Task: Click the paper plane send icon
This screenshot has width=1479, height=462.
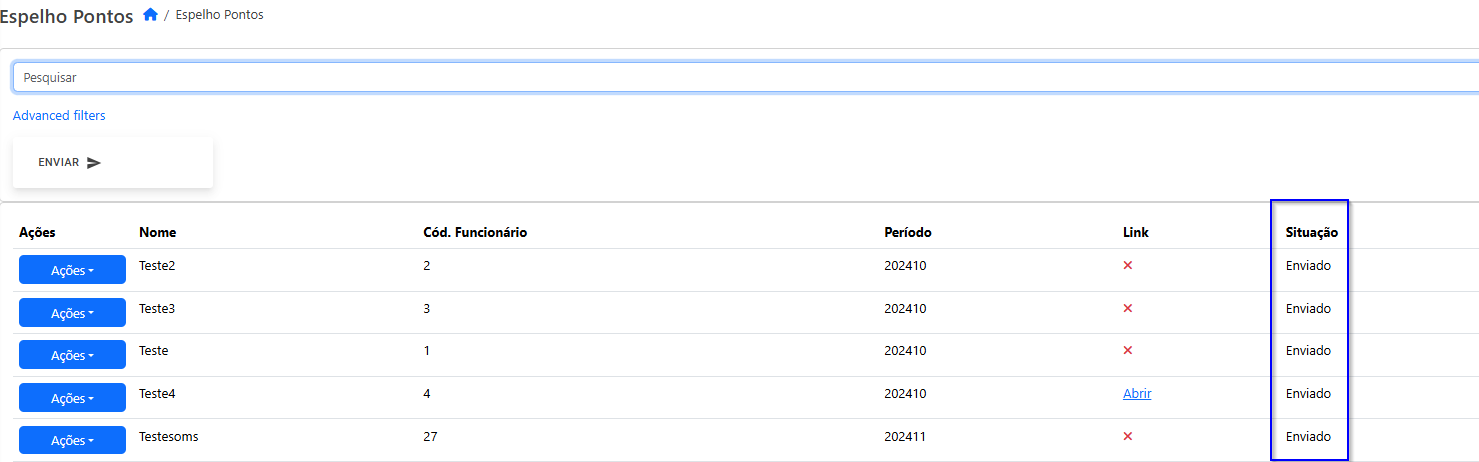Action: [94, 163]
